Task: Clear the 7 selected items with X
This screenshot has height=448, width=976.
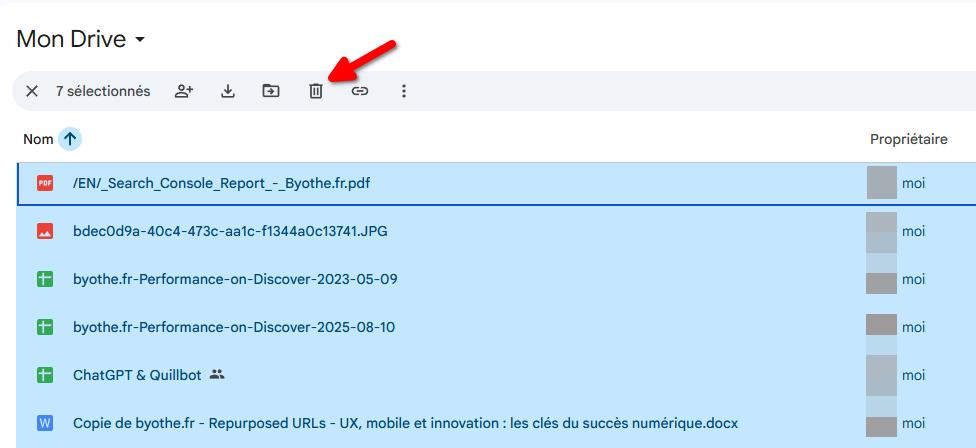Action: tap(32, 91)
